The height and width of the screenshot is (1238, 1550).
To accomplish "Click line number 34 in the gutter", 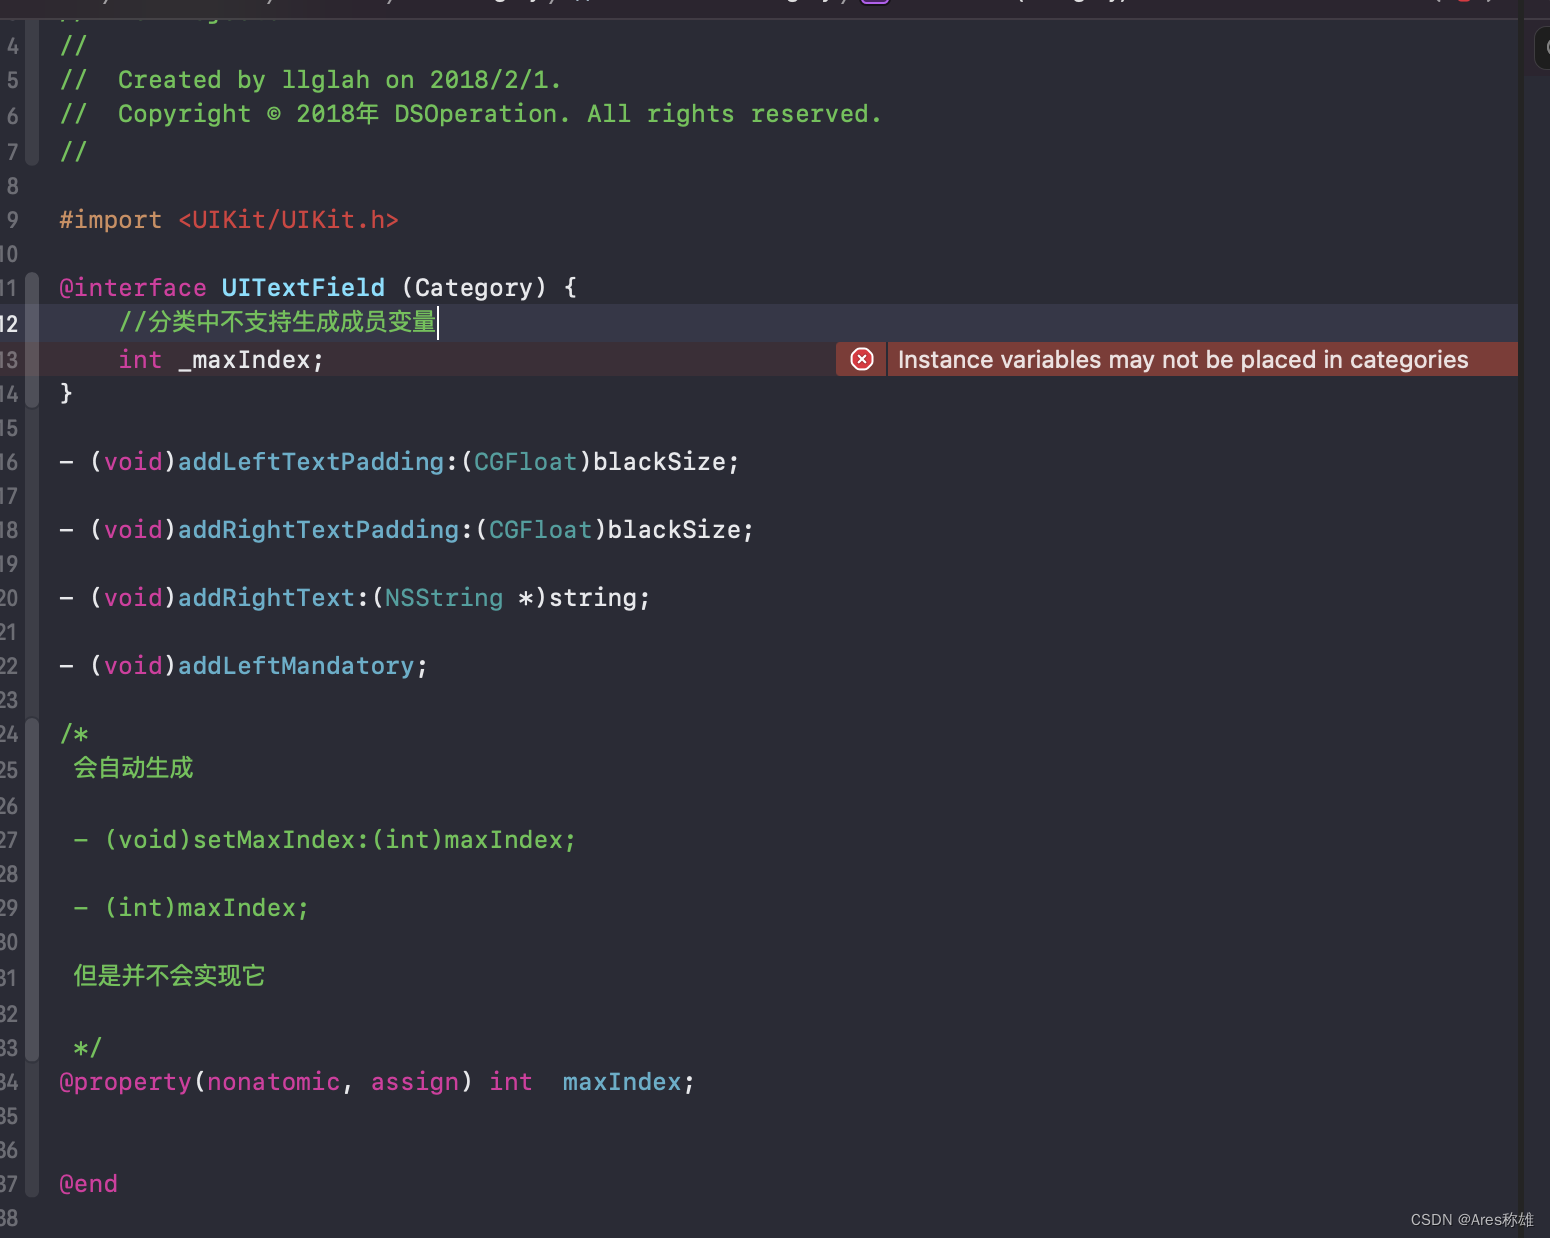I will 9,1082.
